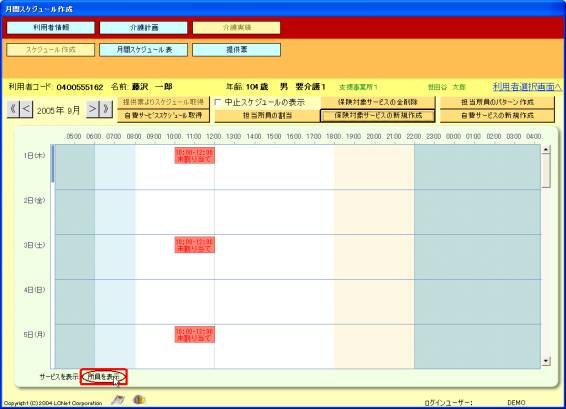The height and width of the screenshot is (409, 566).
Task: Advance to next month with single-right arrow
Action: pyautogui.click(x=92, y=109)
